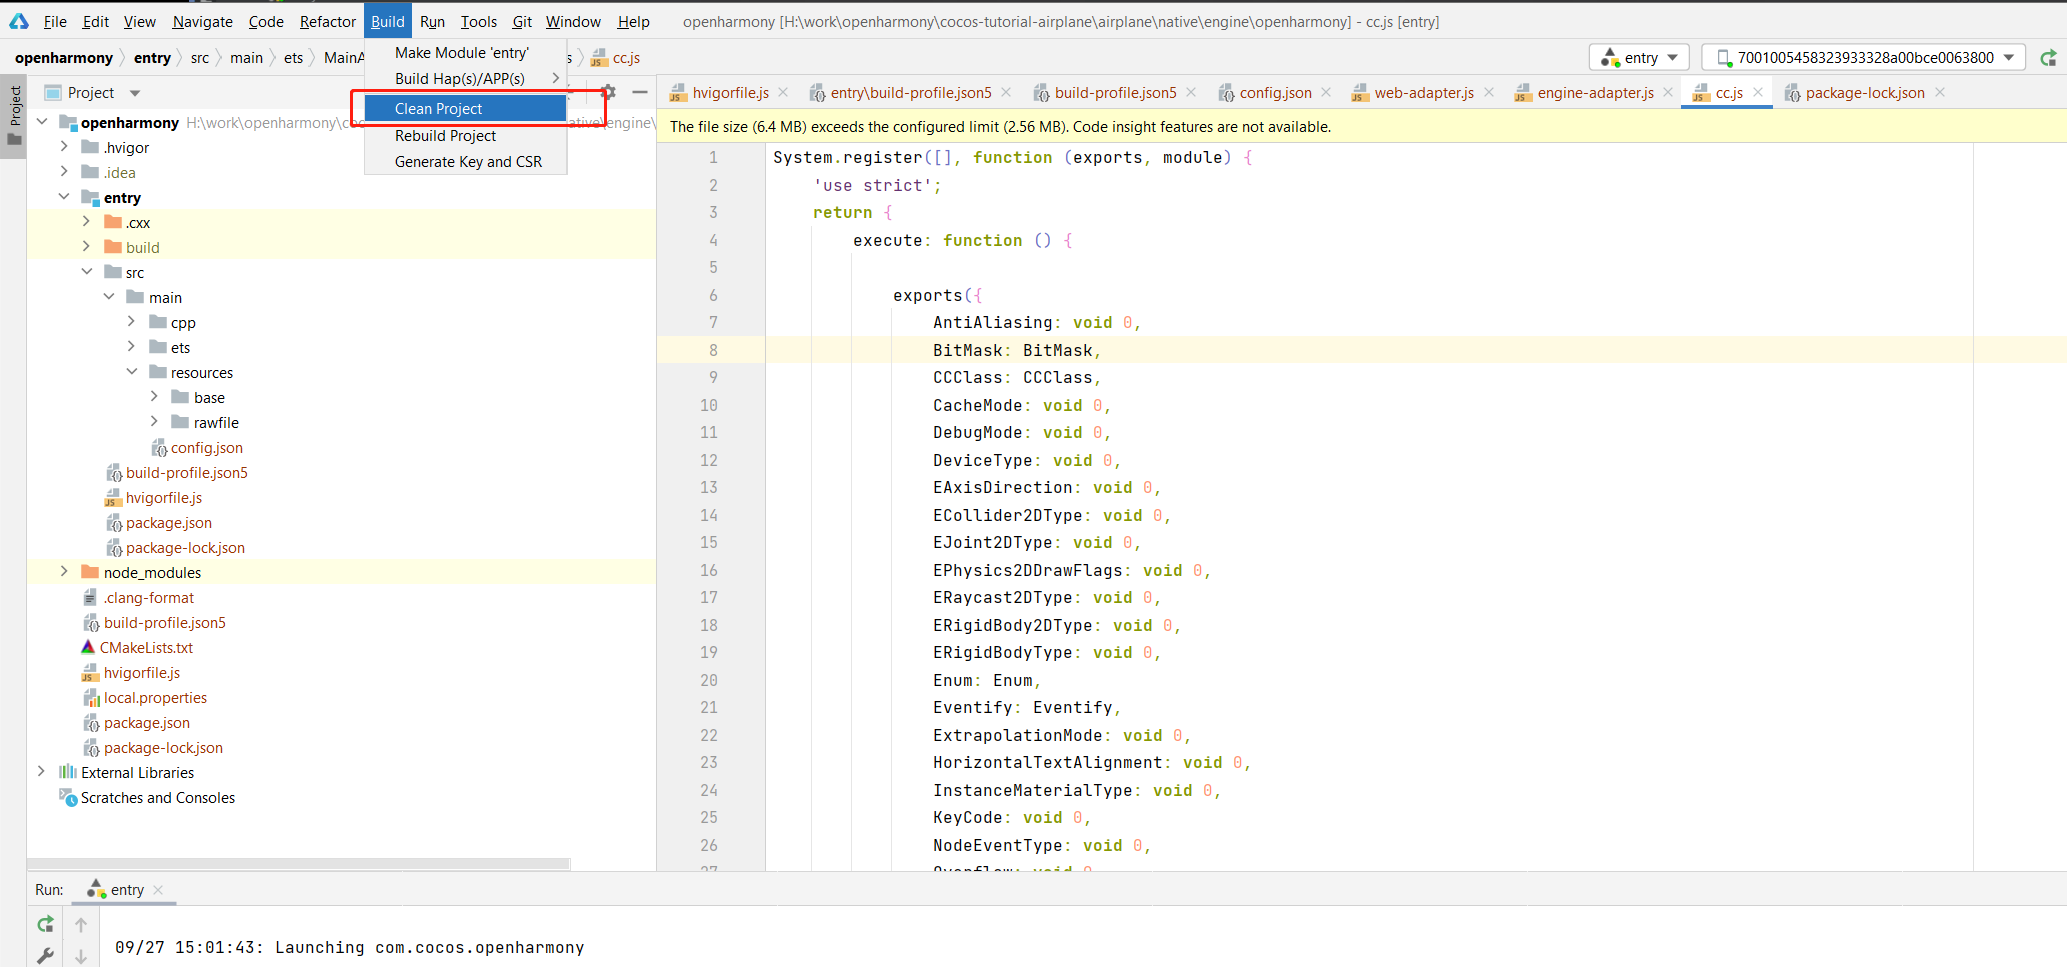Click the src breadcrumb segment
Viewport: 2067px width, 967px height.
(200, 58)
